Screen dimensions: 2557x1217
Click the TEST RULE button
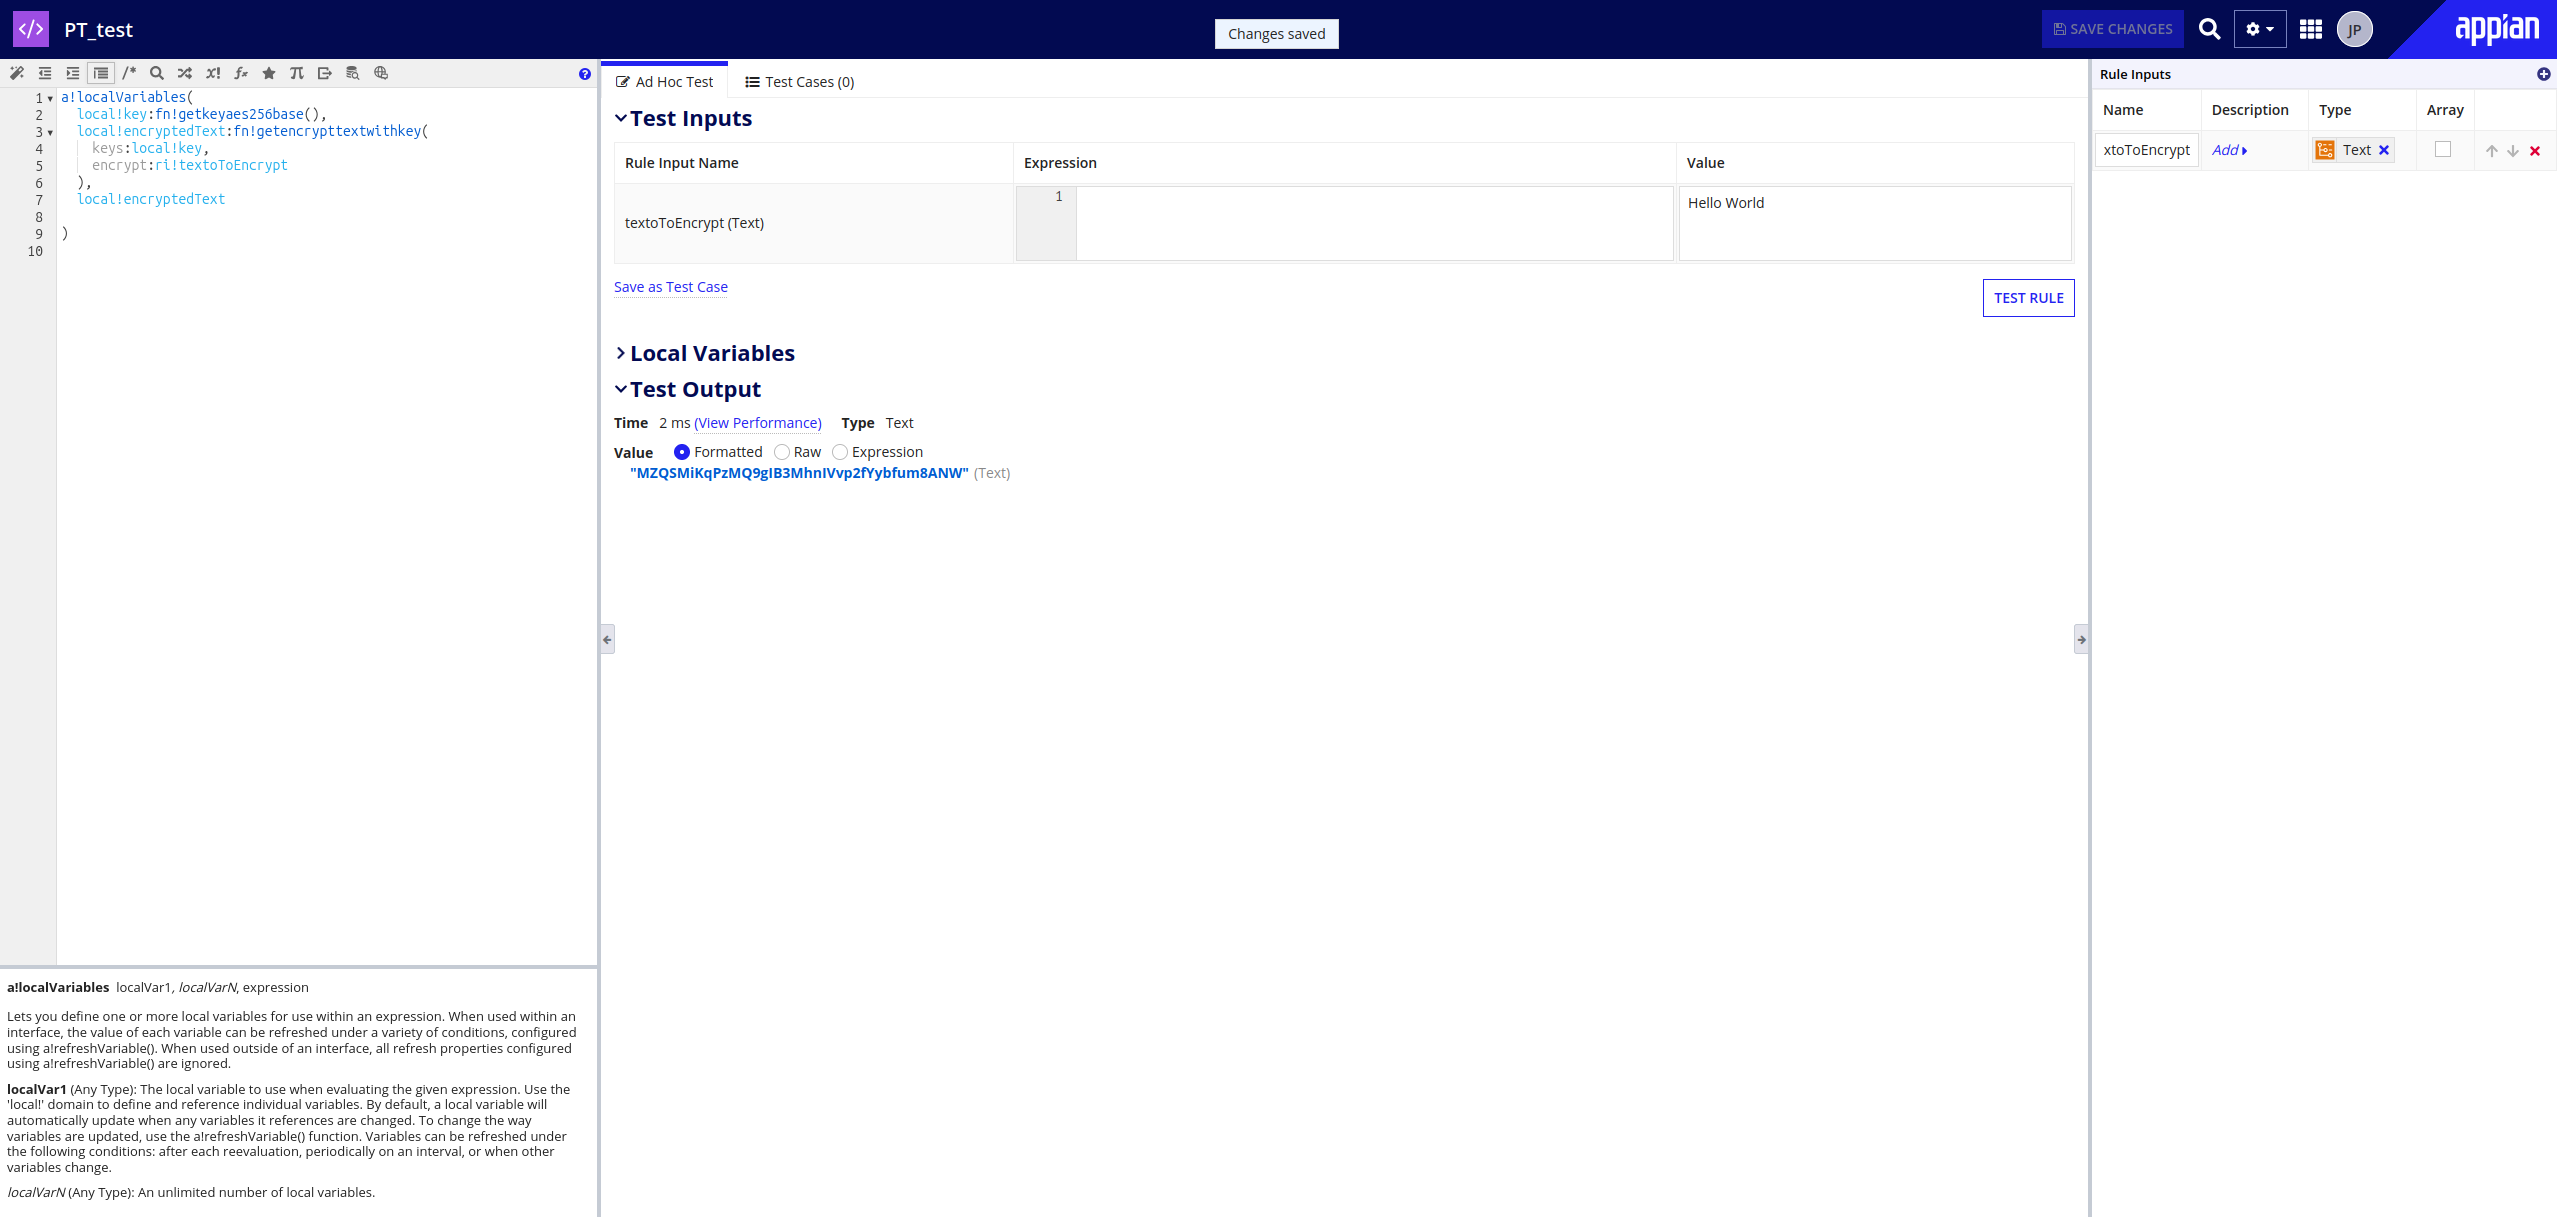click(2028, 298)
